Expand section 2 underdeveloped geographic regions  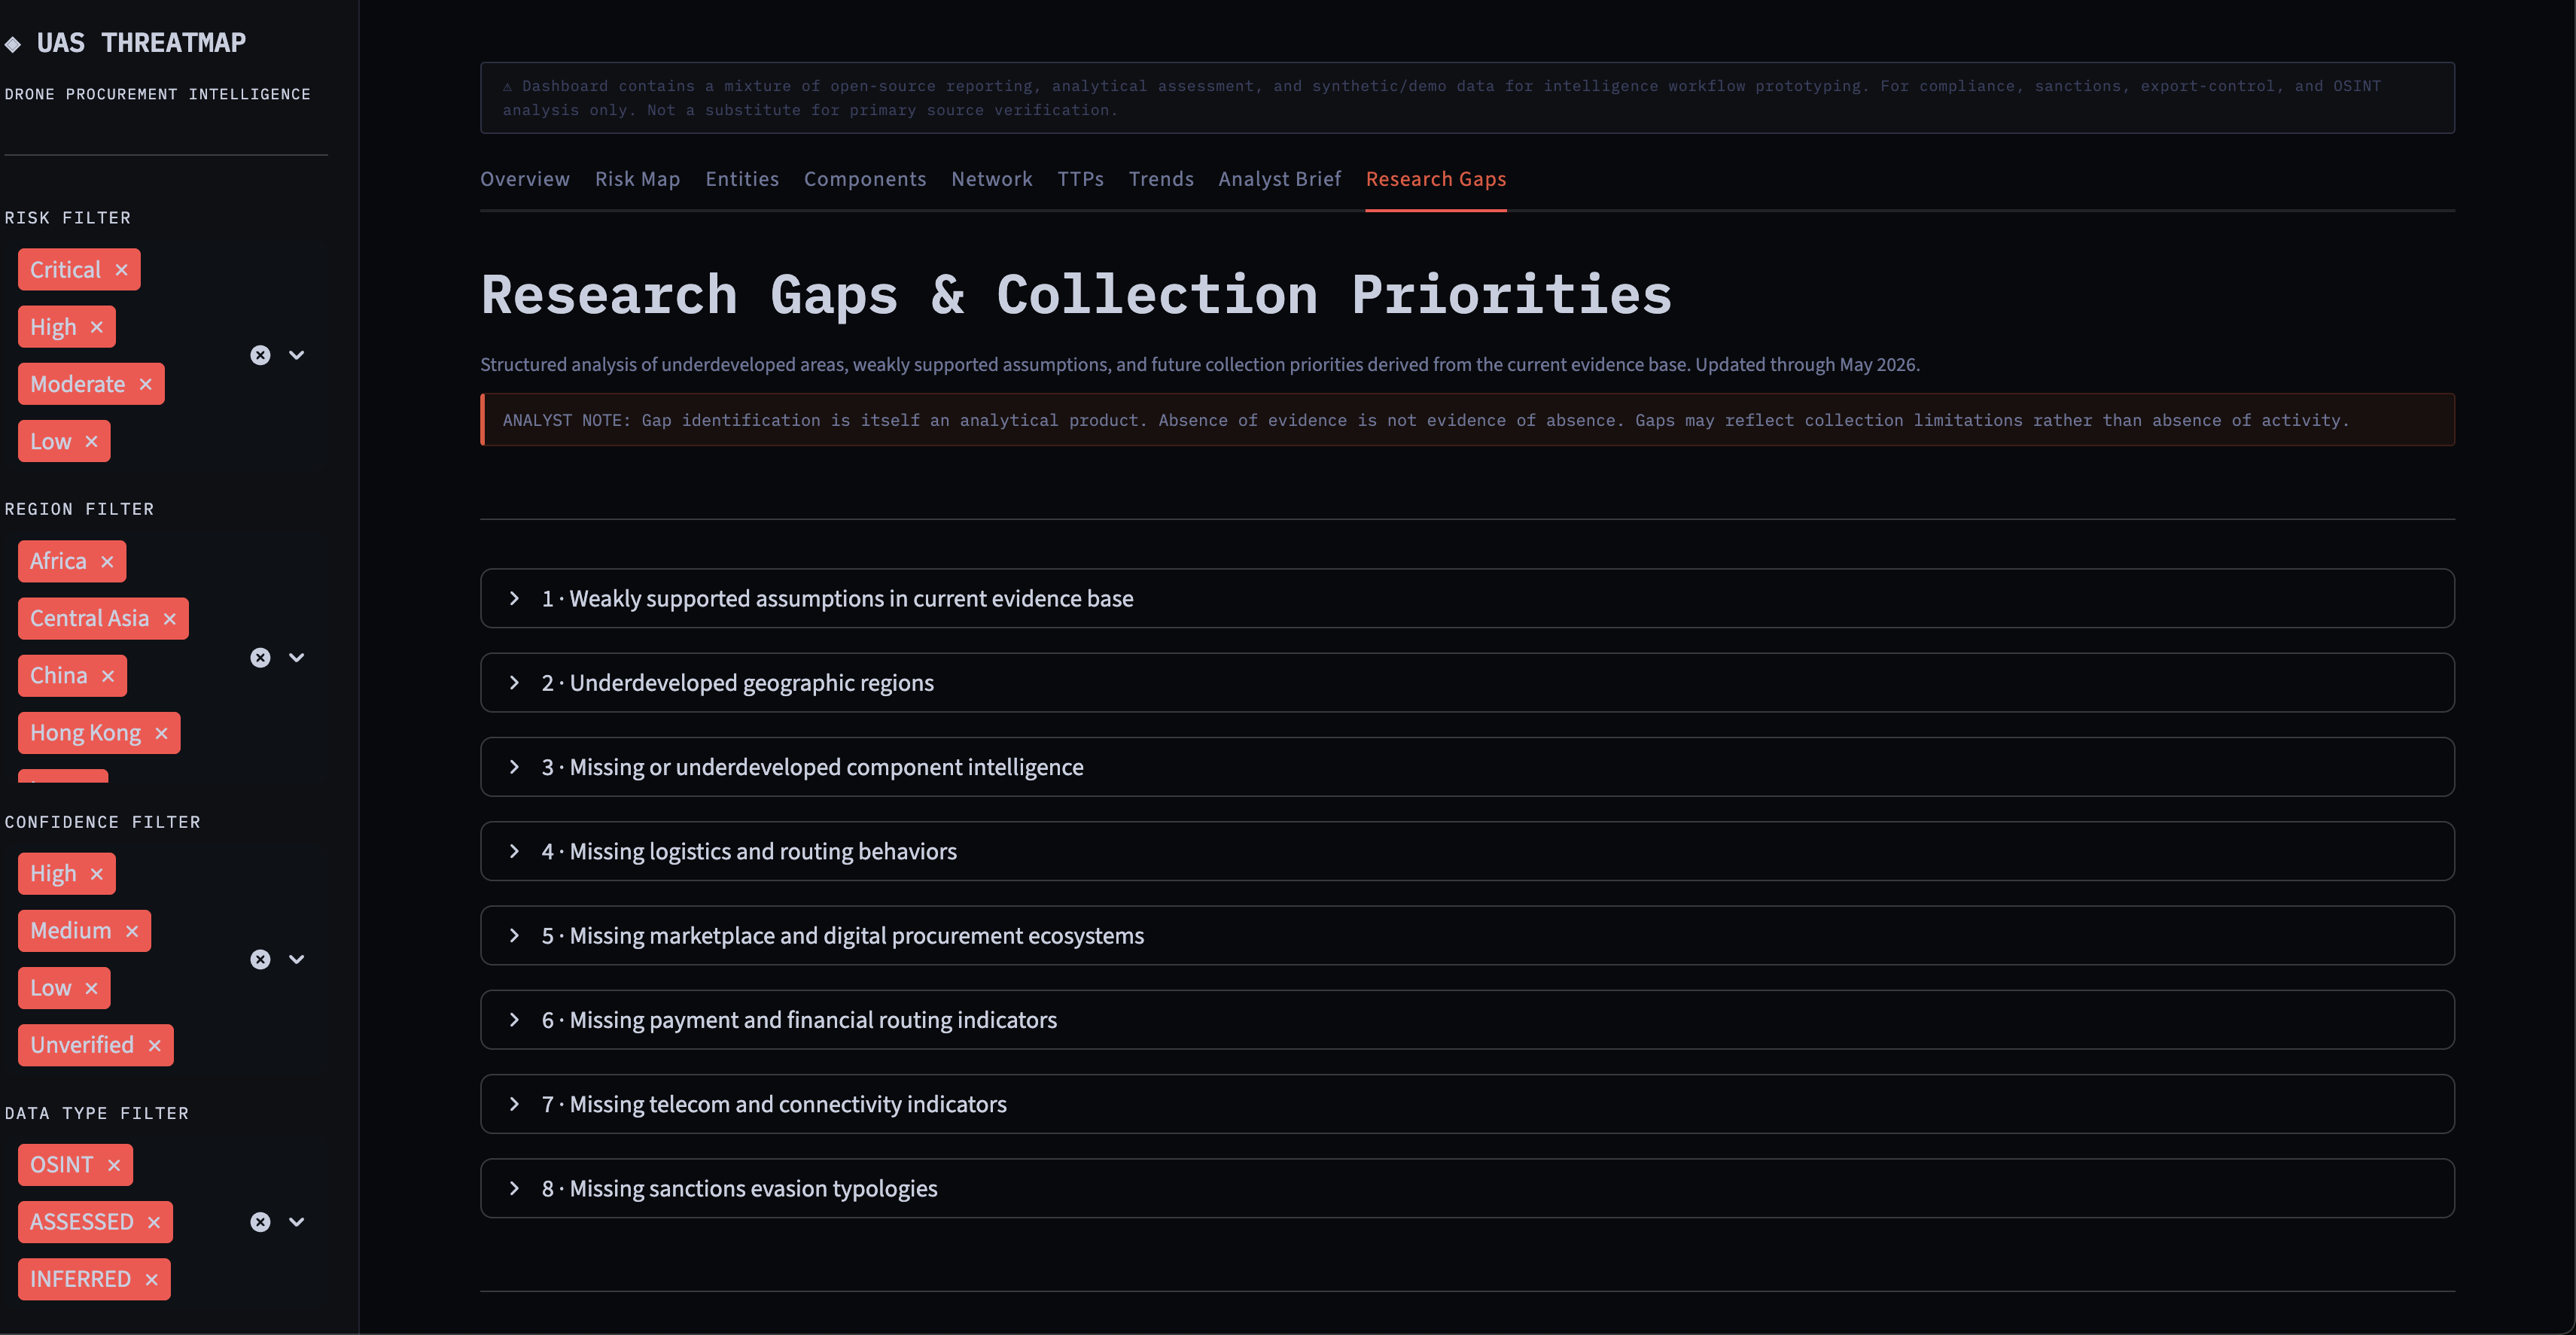(1467, 683)
